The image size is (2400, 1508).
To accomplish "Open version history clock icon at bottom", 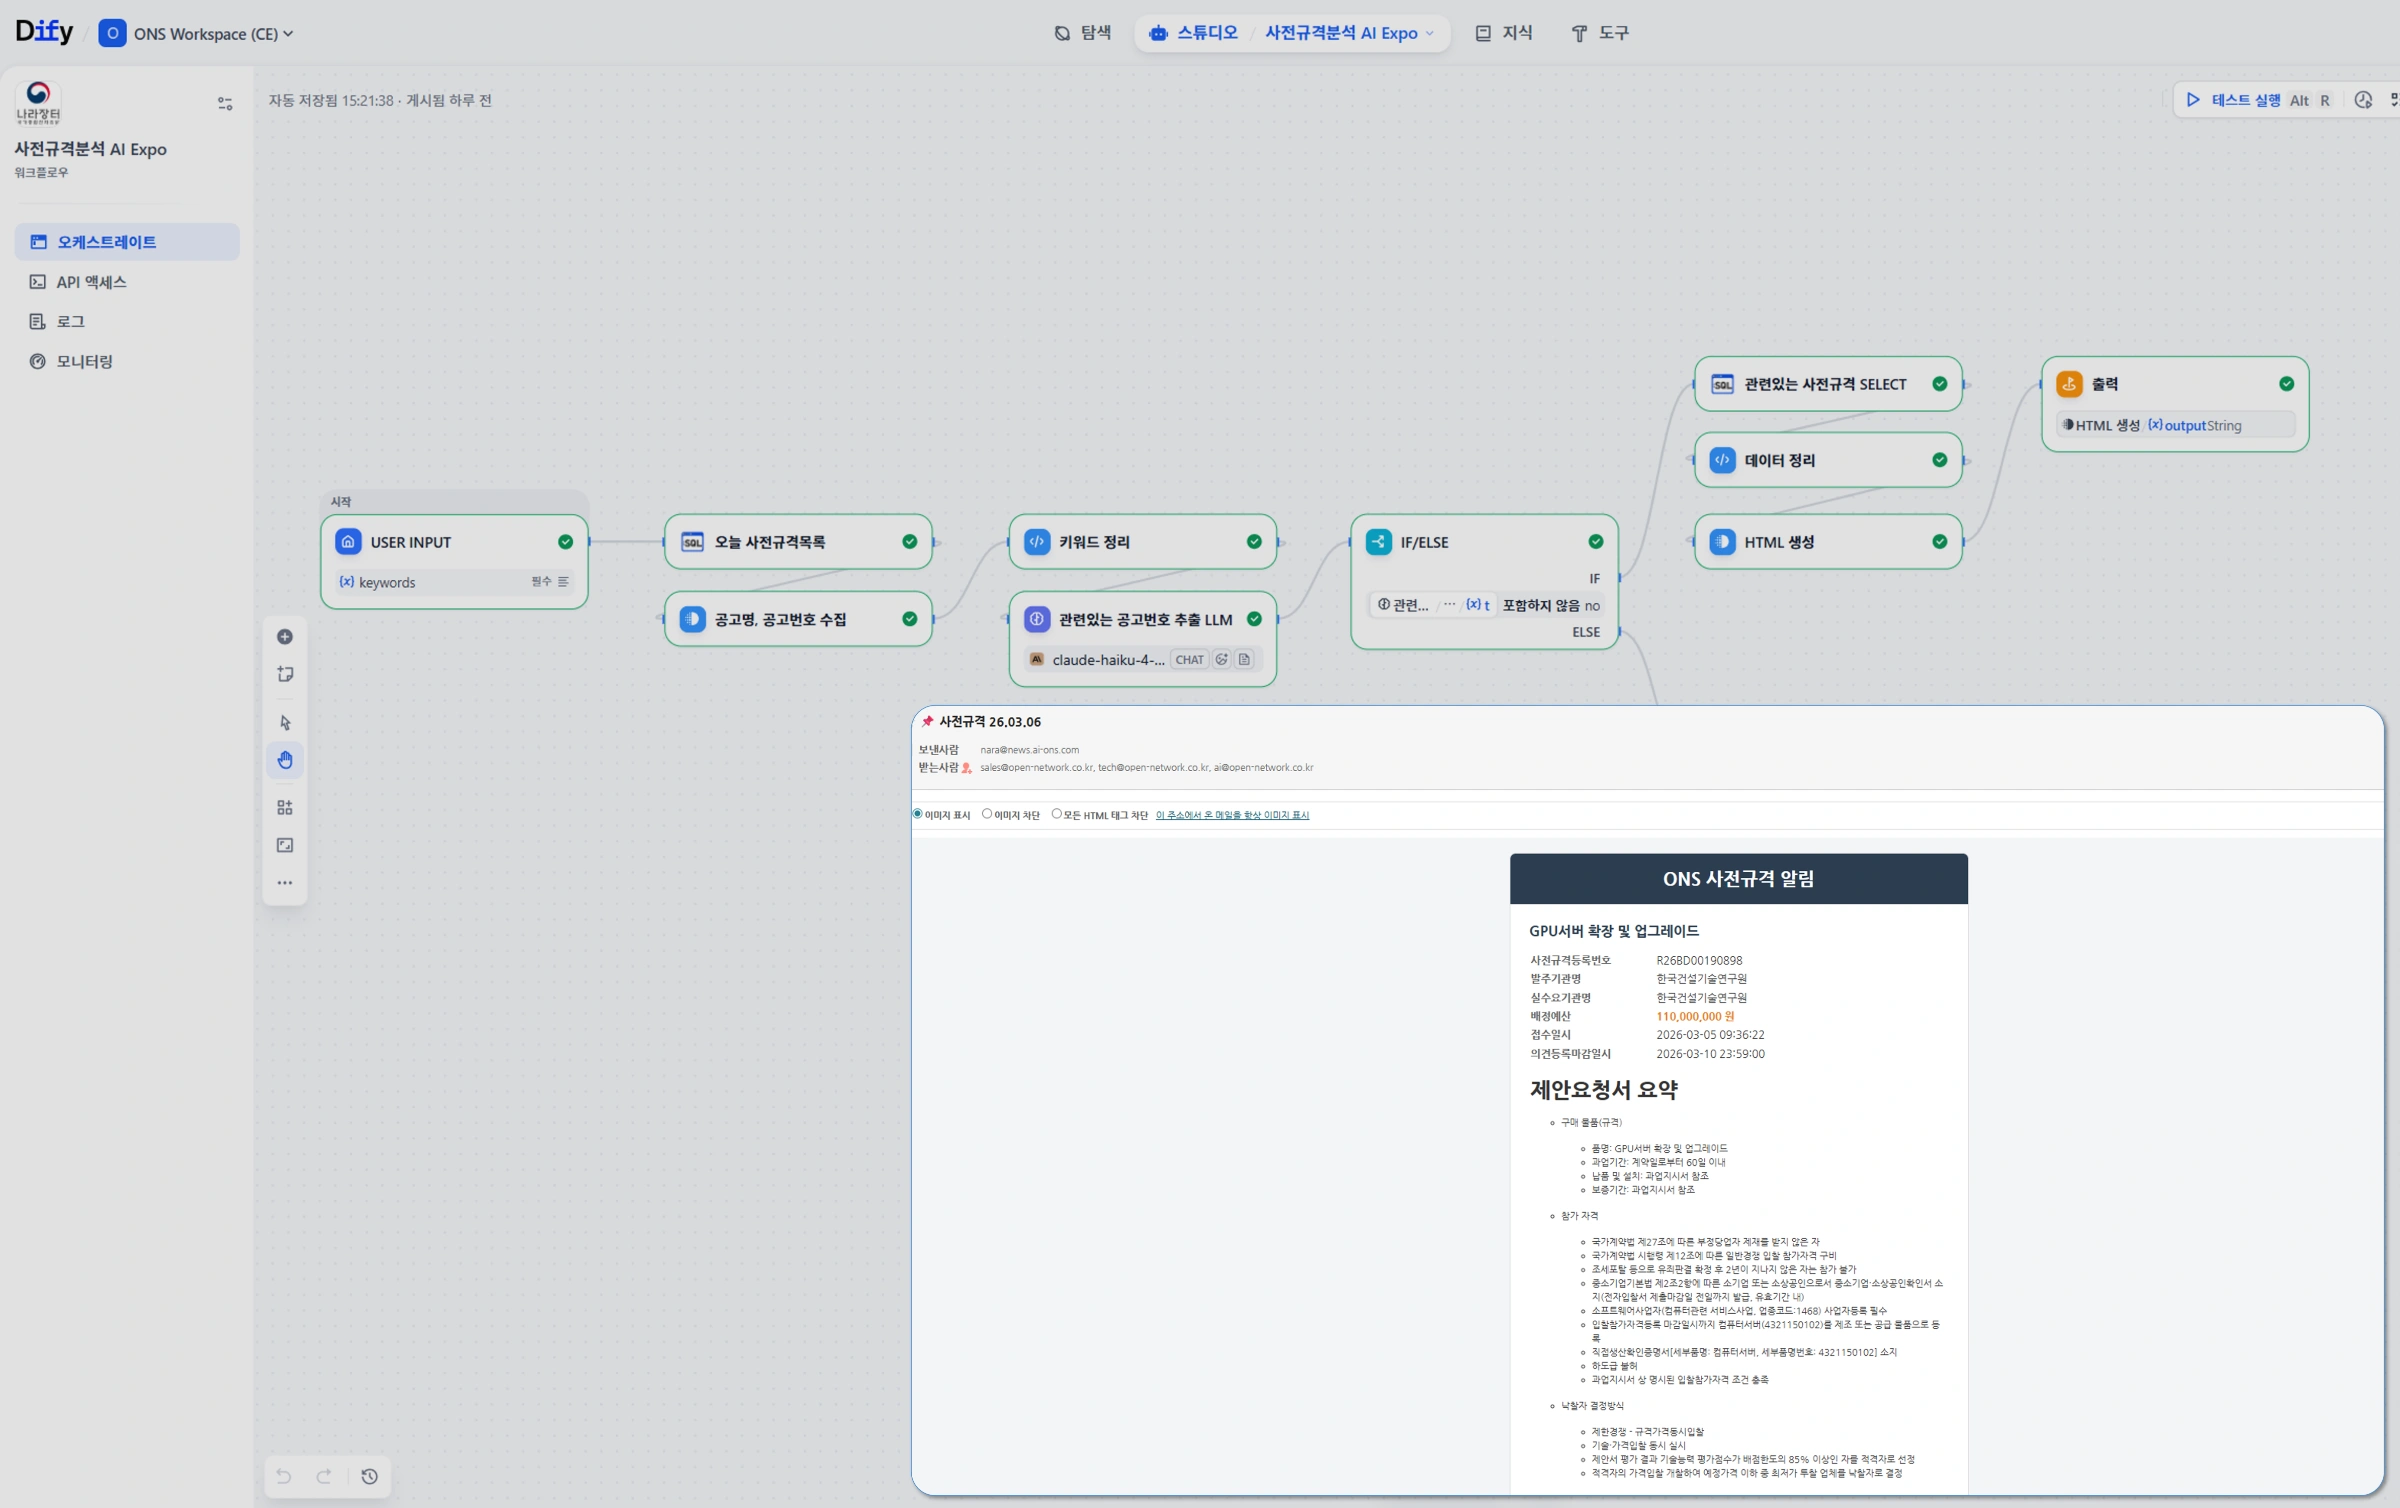I will (x=369, y=1476).
